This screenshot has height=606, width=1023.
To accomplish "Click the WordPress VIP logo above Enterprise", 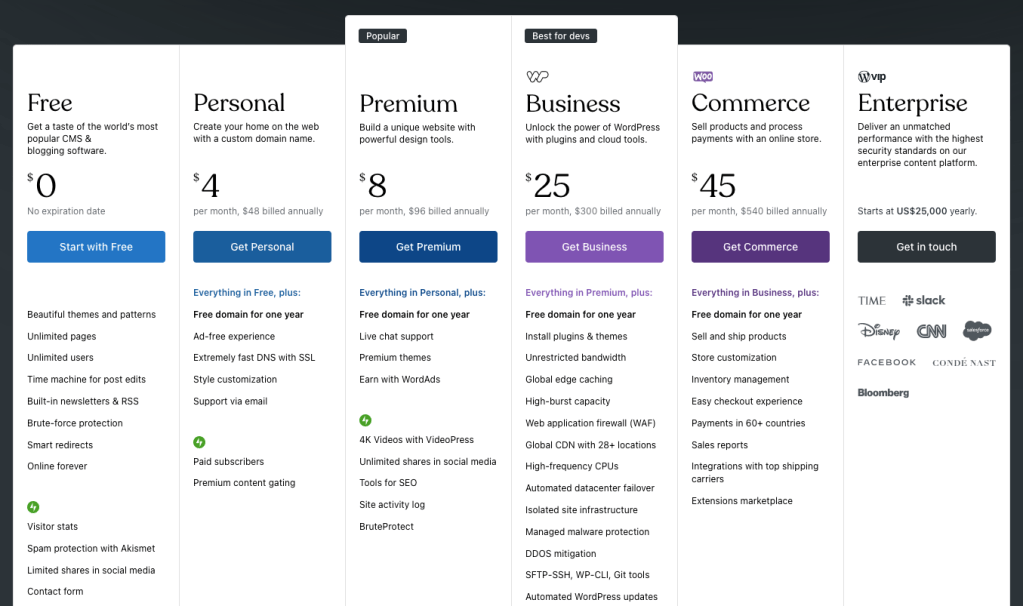I will point(871,77).
